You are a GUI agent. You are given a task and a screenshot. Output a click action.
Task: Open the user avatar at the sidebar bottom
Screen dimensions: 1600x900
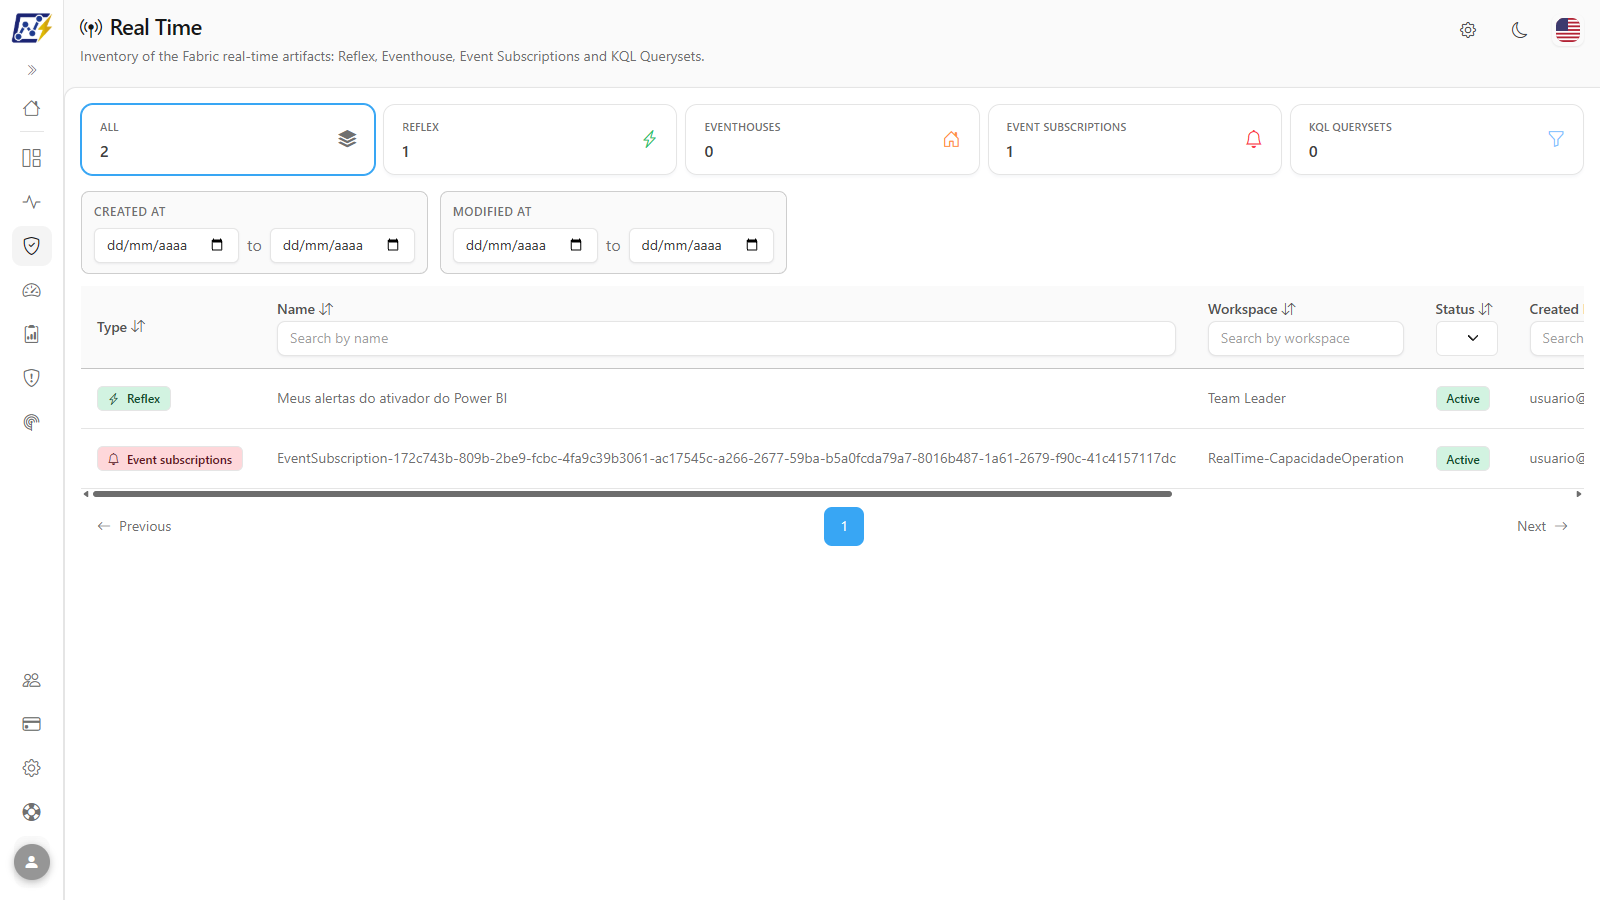click(x=32, y=862)
